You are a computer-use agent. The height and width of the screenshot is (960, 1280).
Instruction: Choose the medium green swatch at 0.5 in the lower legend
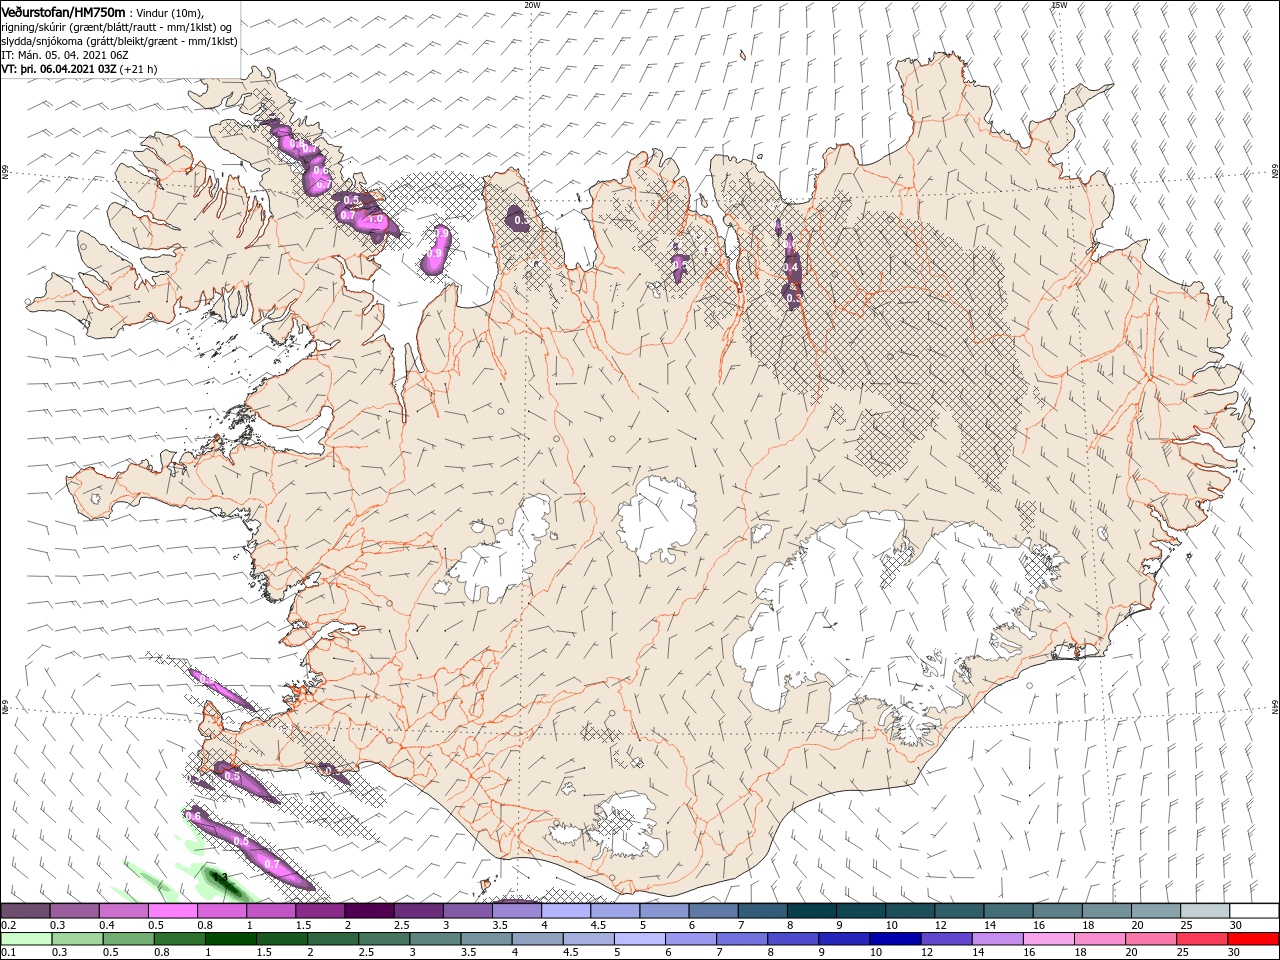coord(129,939)
